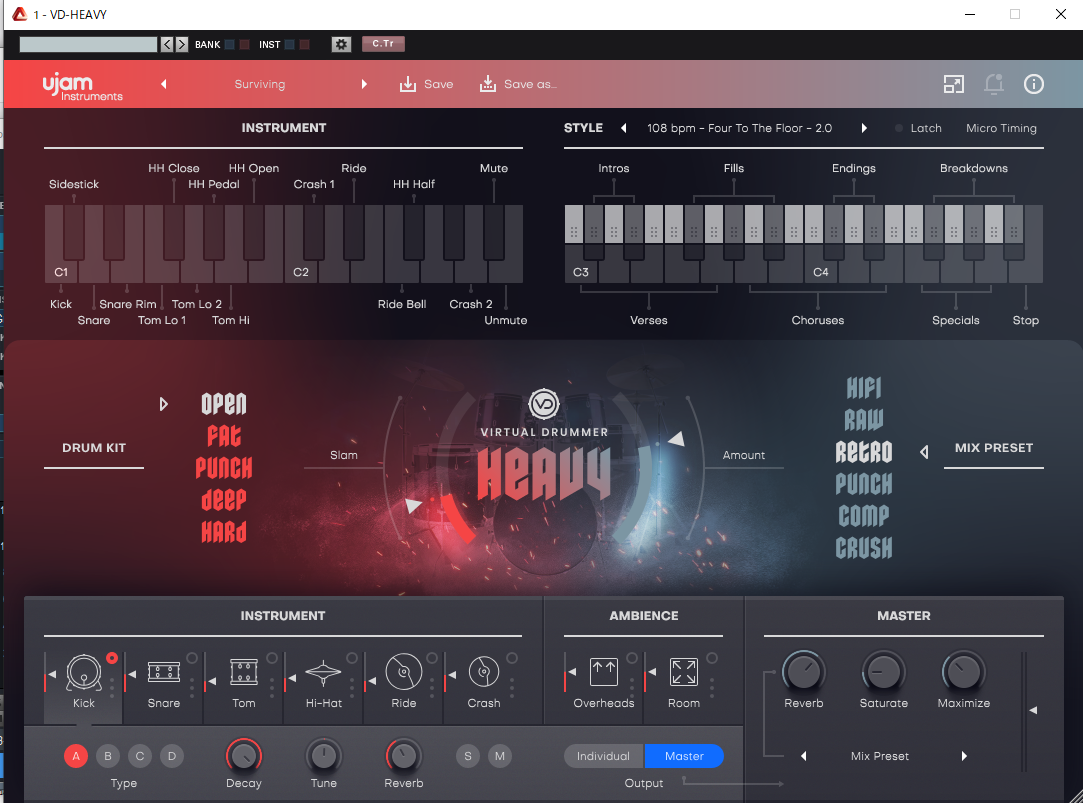The image size is (1083, 803).
Task: Click Save as… to store preset
Action: pyautogui.click(x=518, y=84)
